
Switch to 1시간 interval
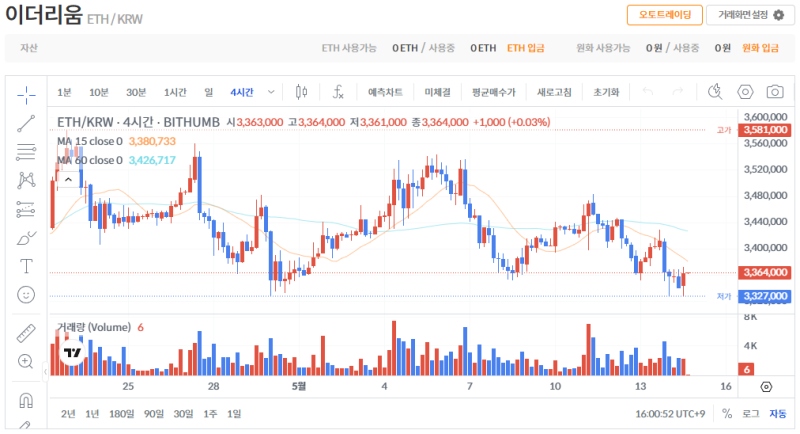pos(175,92)
